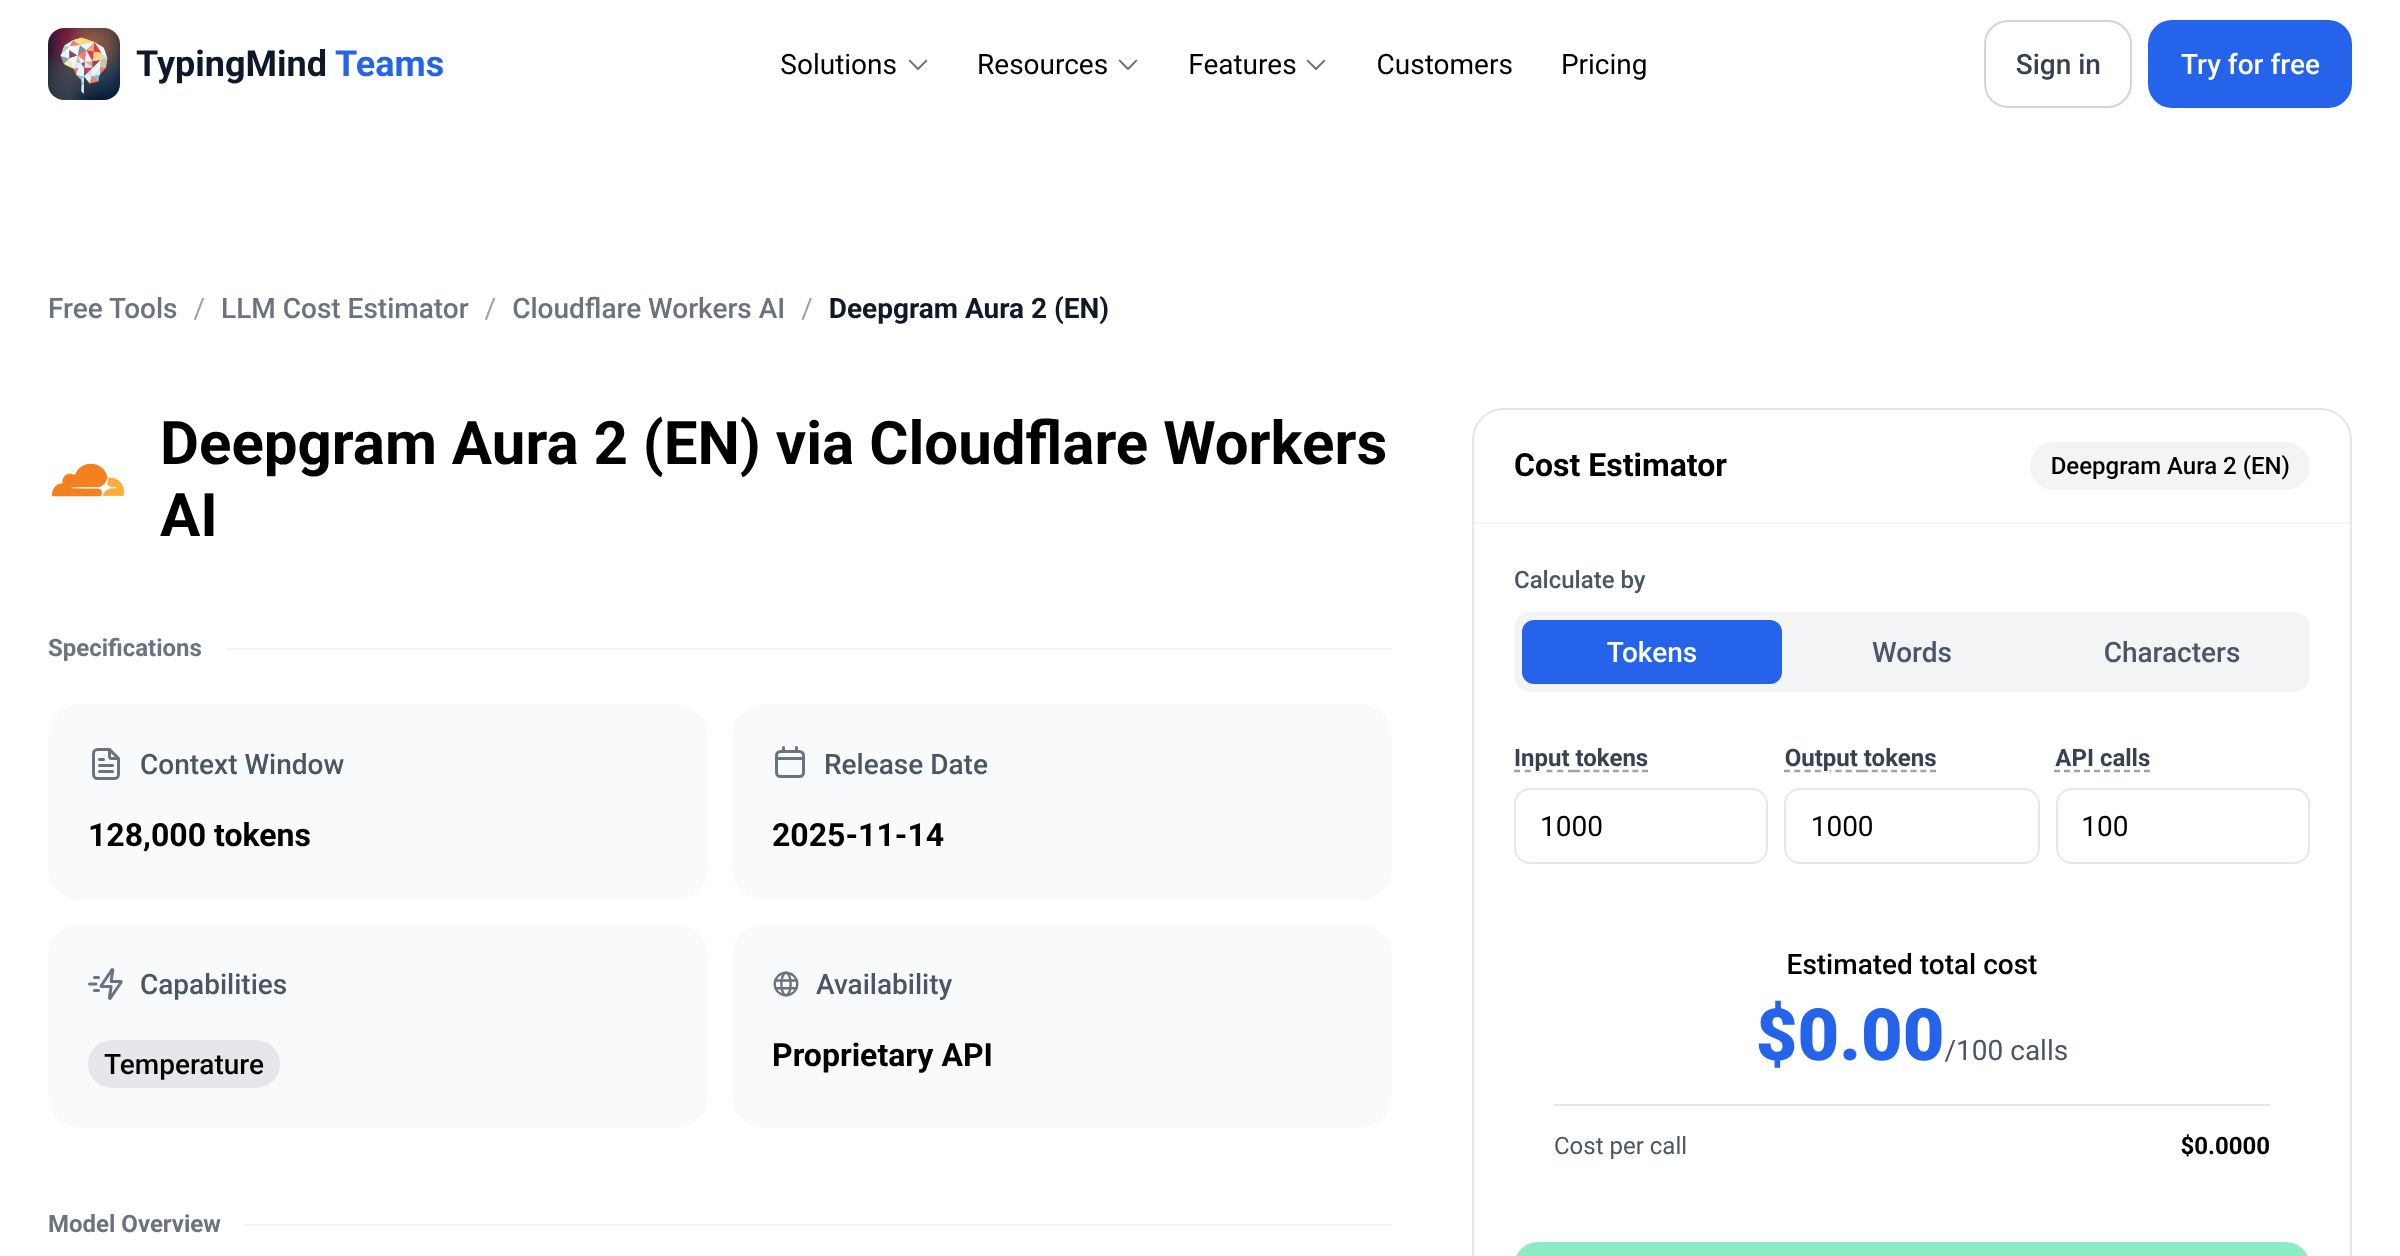Image resolution: width=2400 pixels, height=1256 pixels.
Task: Open Cloudflare Workers AI breadcrumb link
Action: [648, 308]
